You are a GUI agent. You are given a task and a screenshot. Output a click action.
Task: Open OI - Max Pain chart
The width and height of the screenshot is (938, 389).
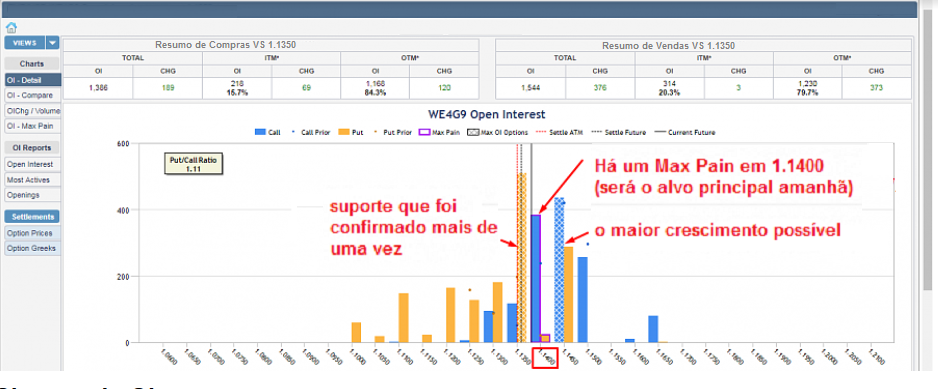(32, 126)
